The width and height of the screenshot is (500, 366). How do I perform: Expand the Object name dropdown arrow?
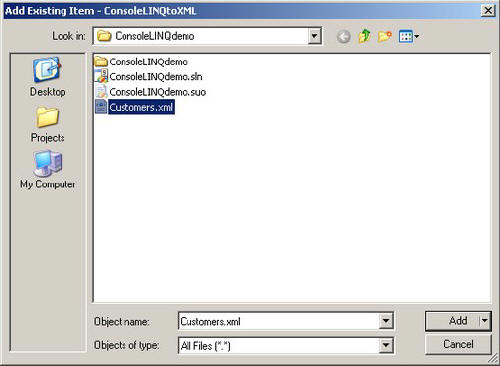(x=385, y=321)
